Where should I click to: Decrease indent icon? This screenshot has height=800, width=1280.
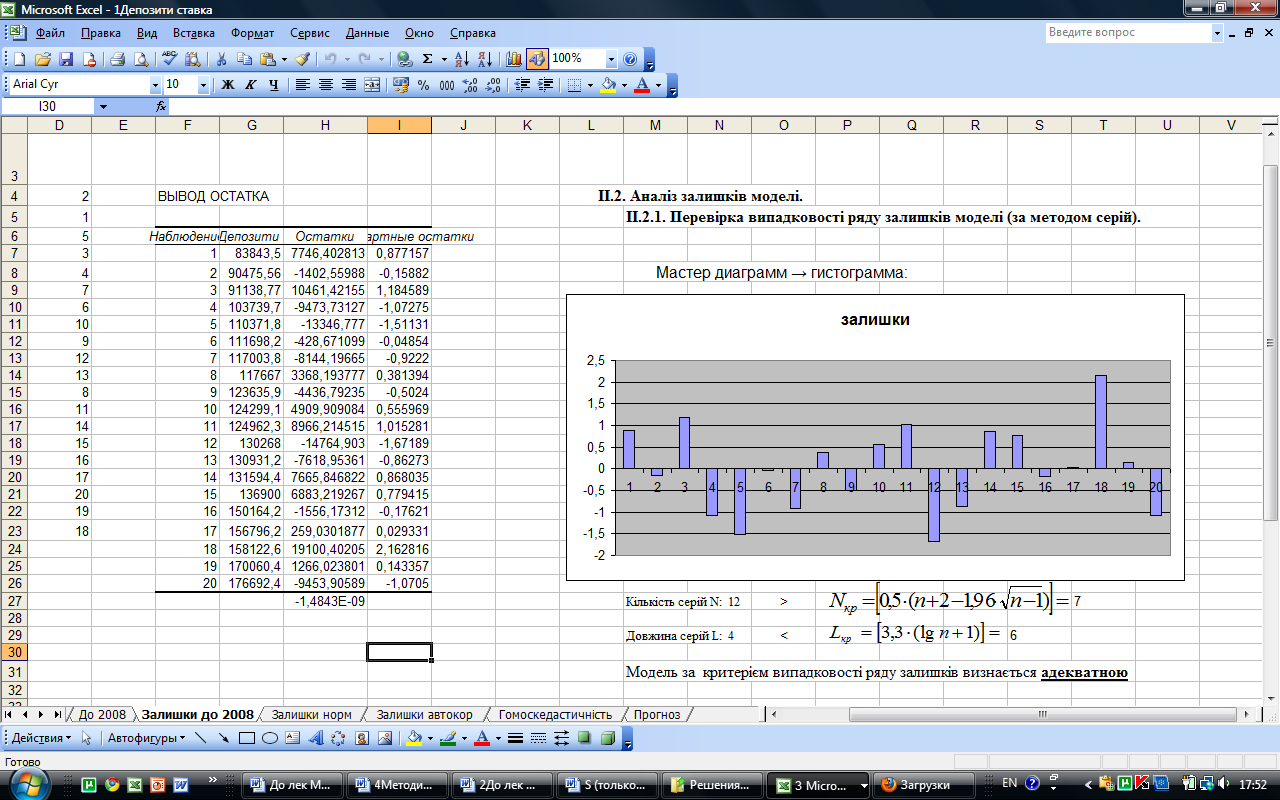(x=522, y=85)
